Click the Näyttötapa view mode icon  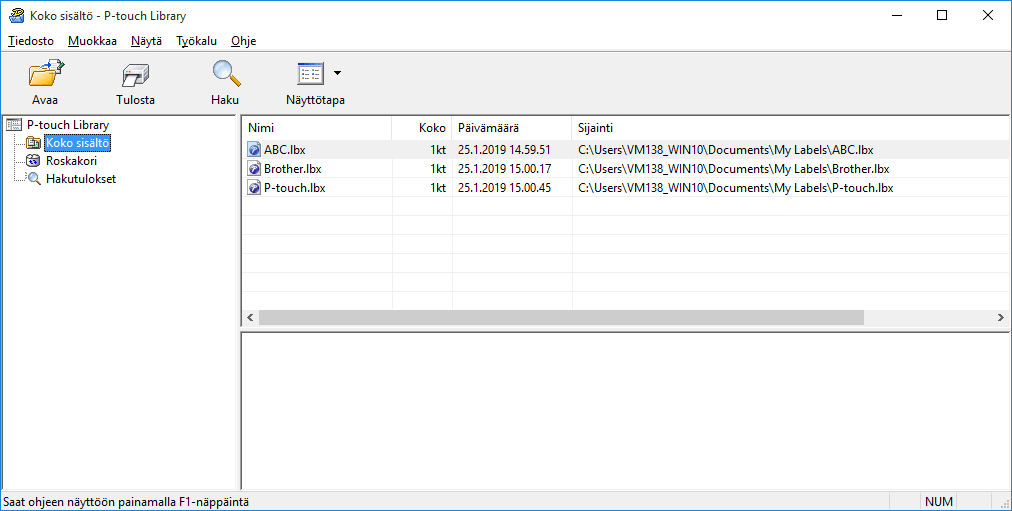(310, 74)
